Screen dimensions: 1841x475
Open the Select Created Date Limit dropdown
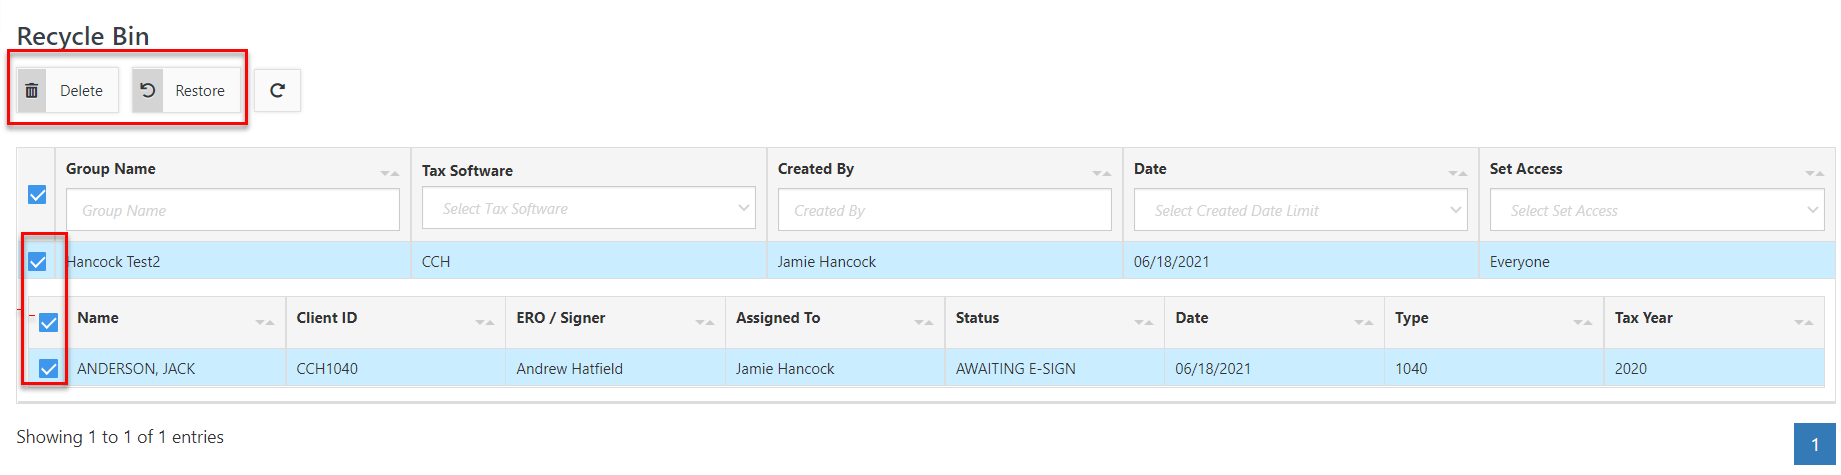click(1301, 210)
